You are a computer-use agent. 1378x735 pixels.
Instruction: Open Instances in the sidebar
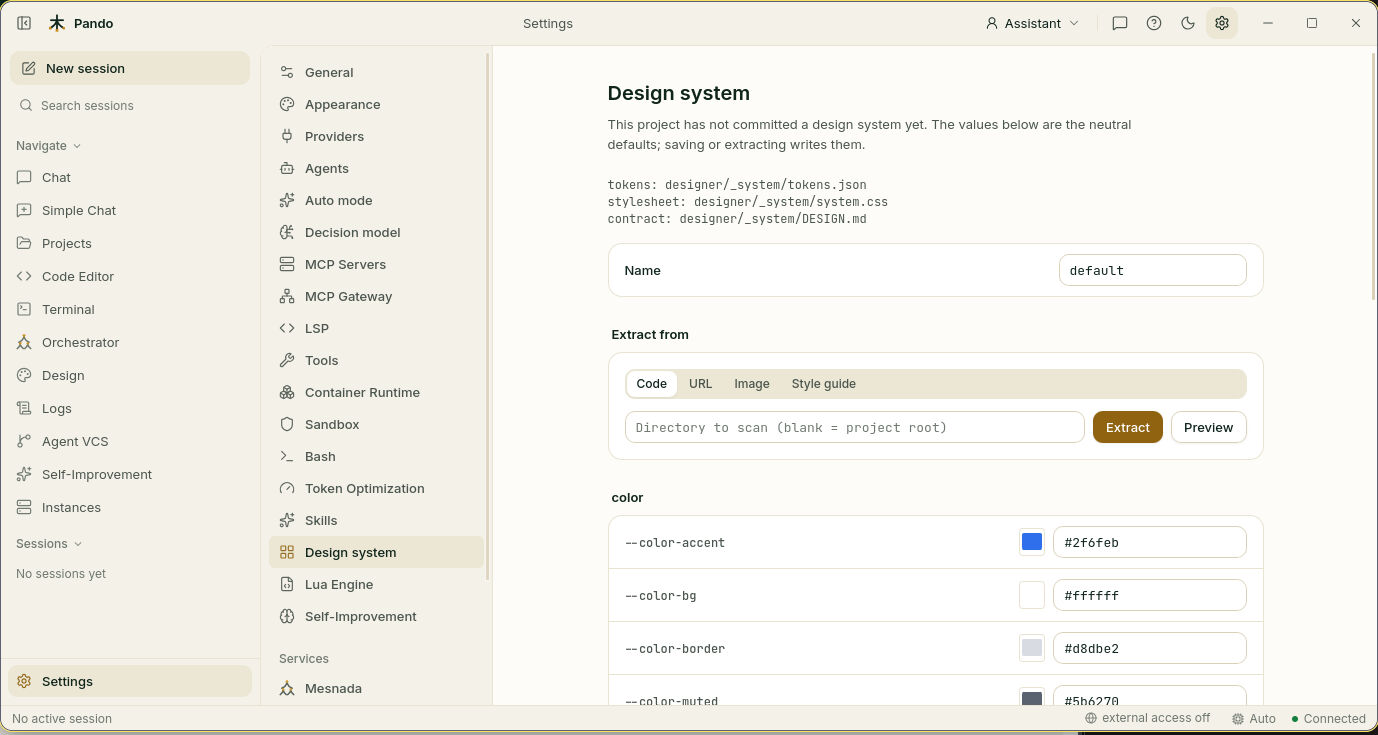[x=130, y=507]
